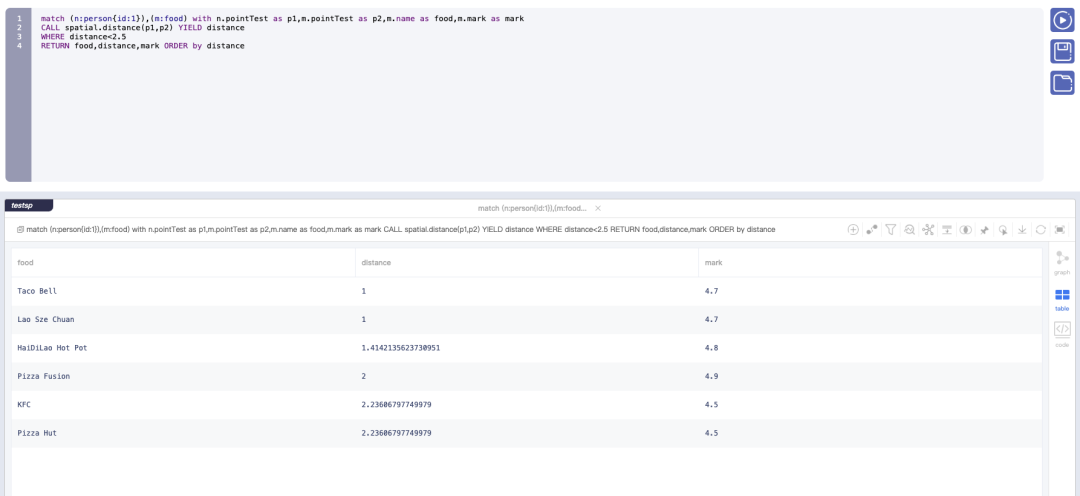The image size is (1080, 496).
Task: Save the query using the floppy disk icon
Action: [x=1062, y=51]
